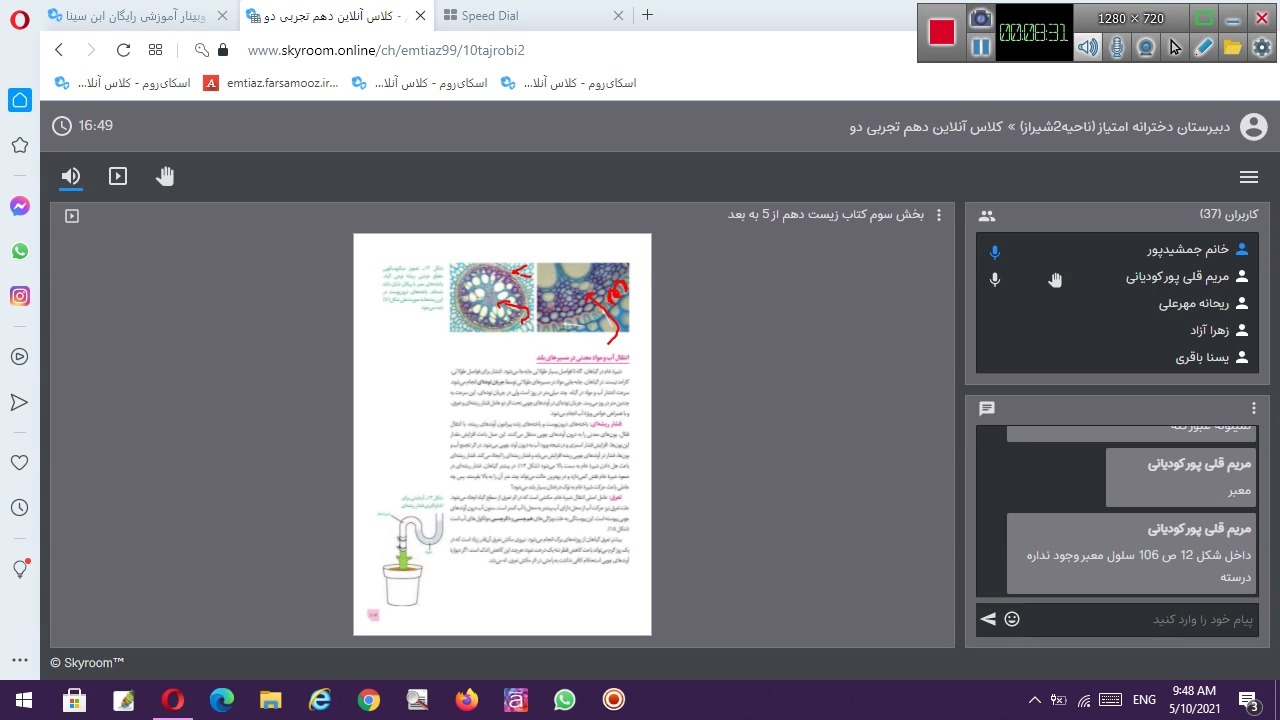
Task: Click the emoji picker in chat
Action: point(1012,619)
